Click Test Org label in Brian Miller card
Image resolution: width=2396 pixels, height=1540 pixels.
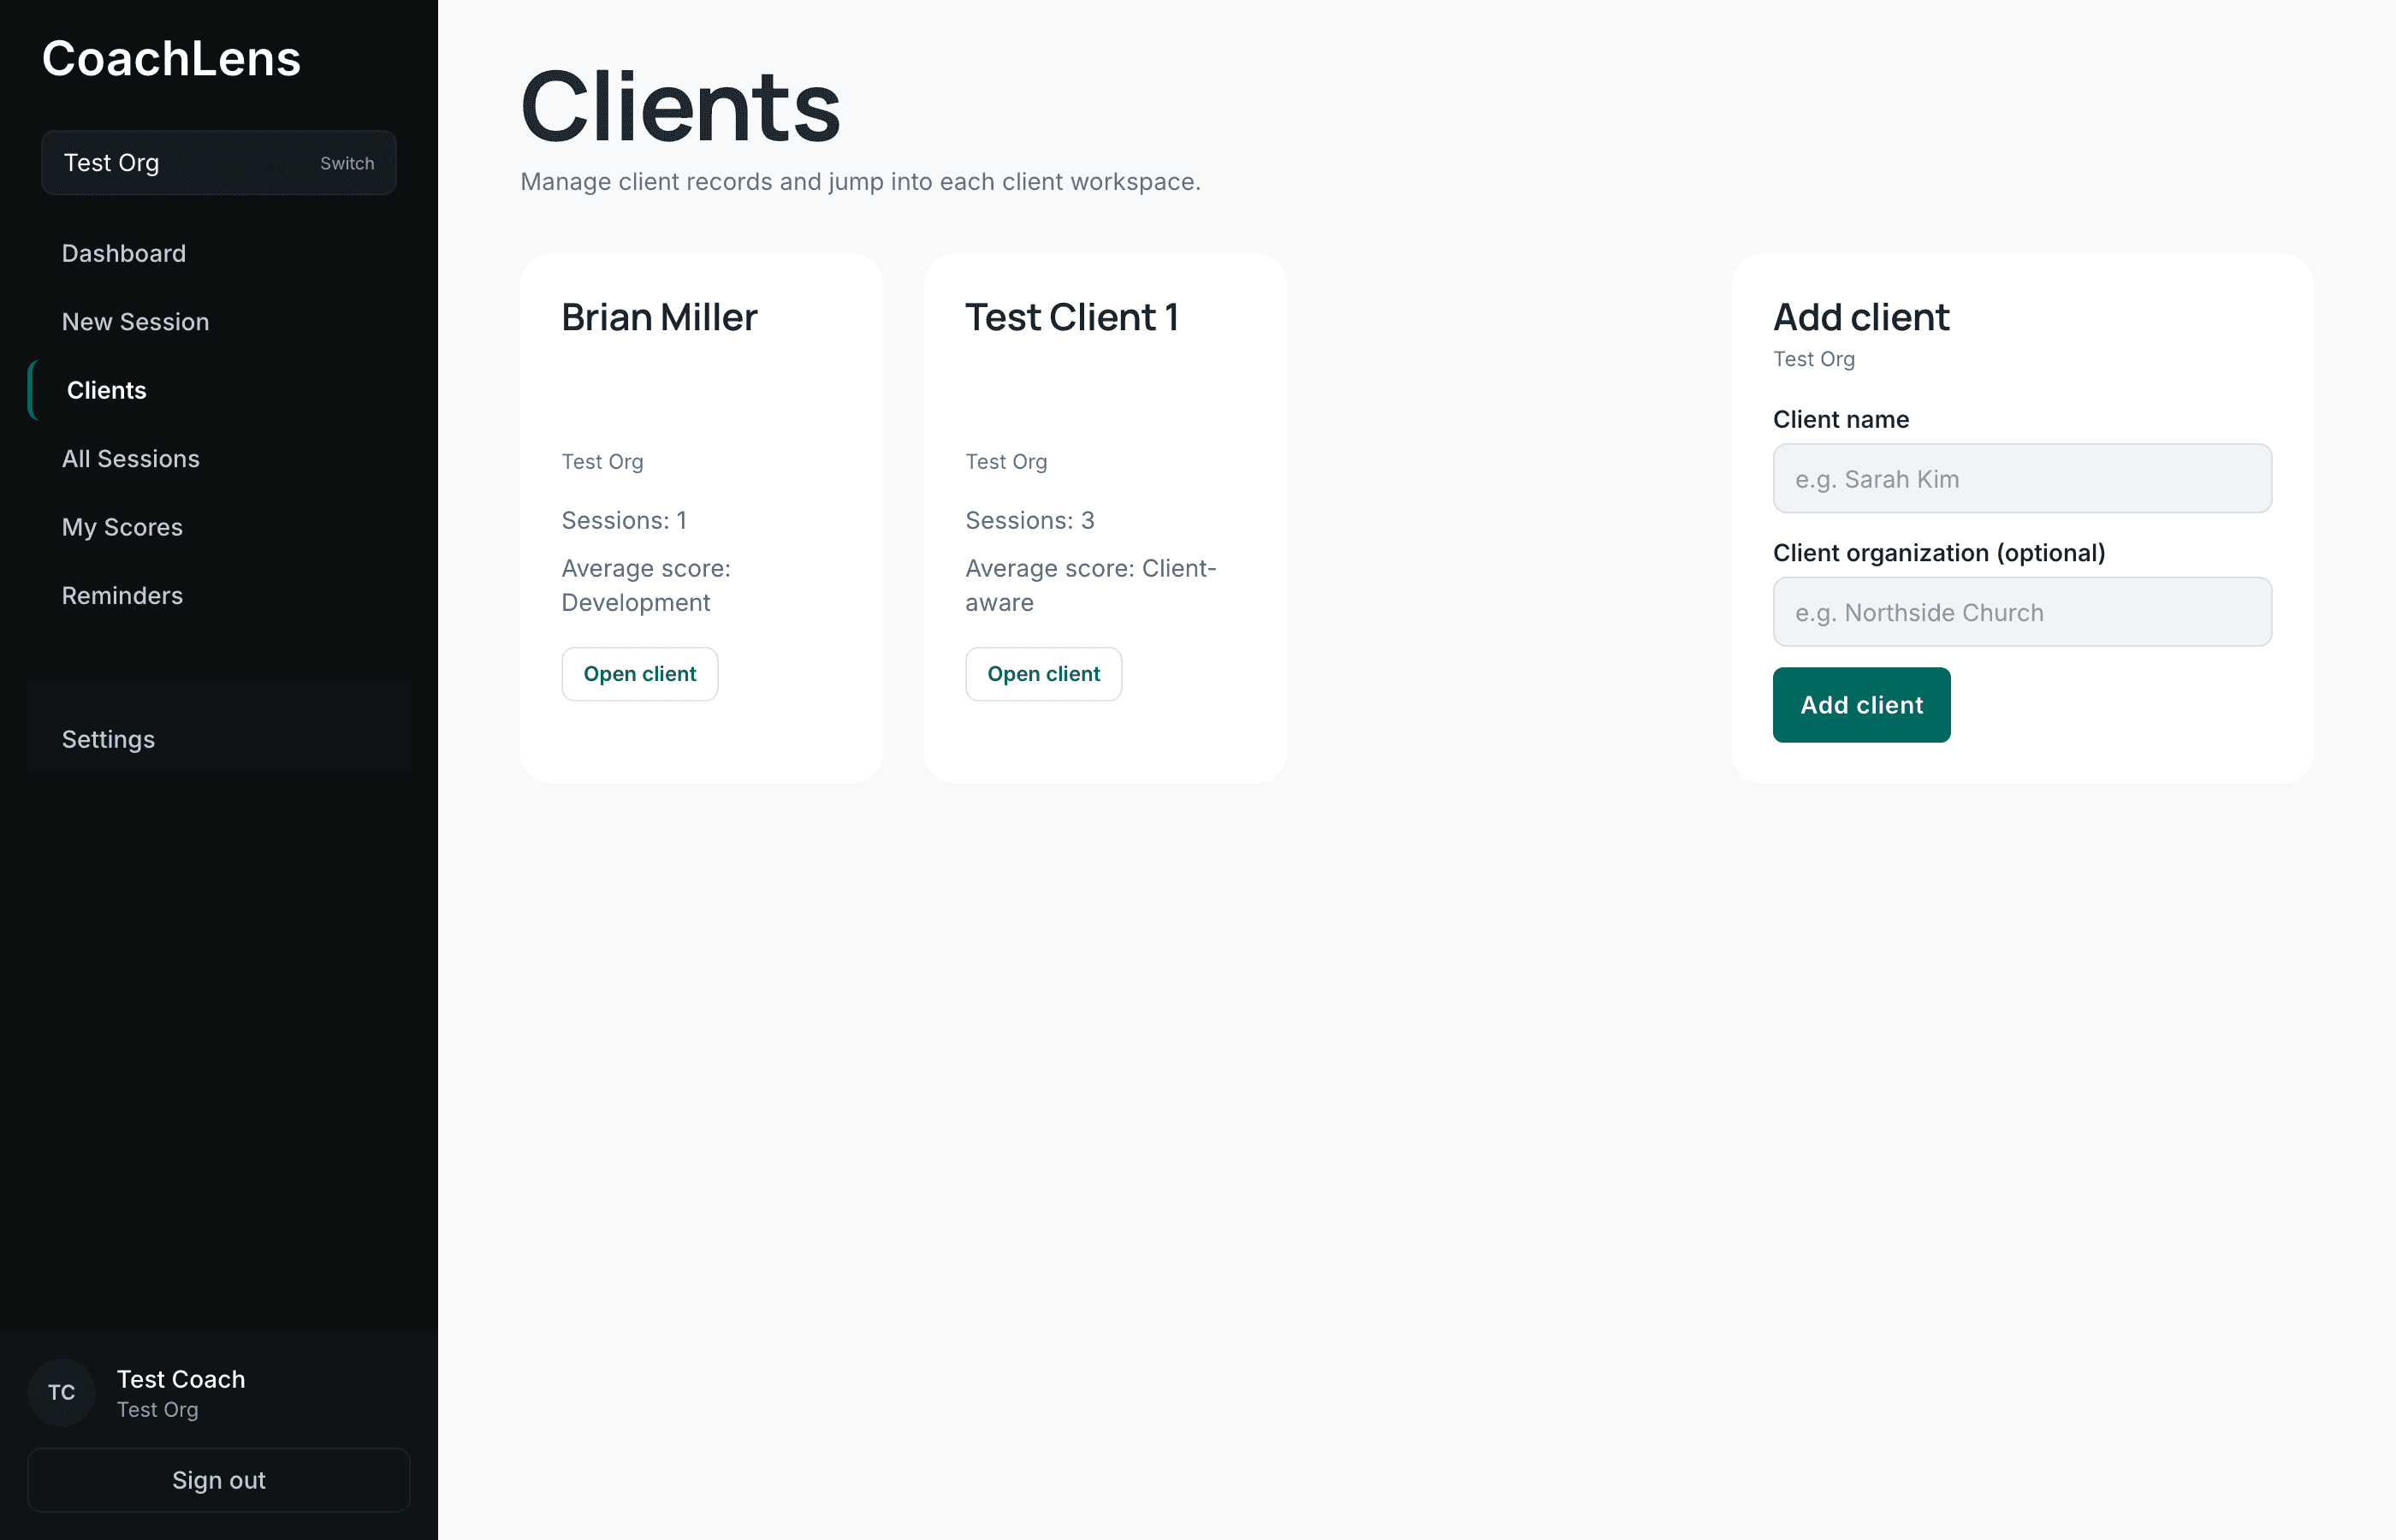point(602,461)
